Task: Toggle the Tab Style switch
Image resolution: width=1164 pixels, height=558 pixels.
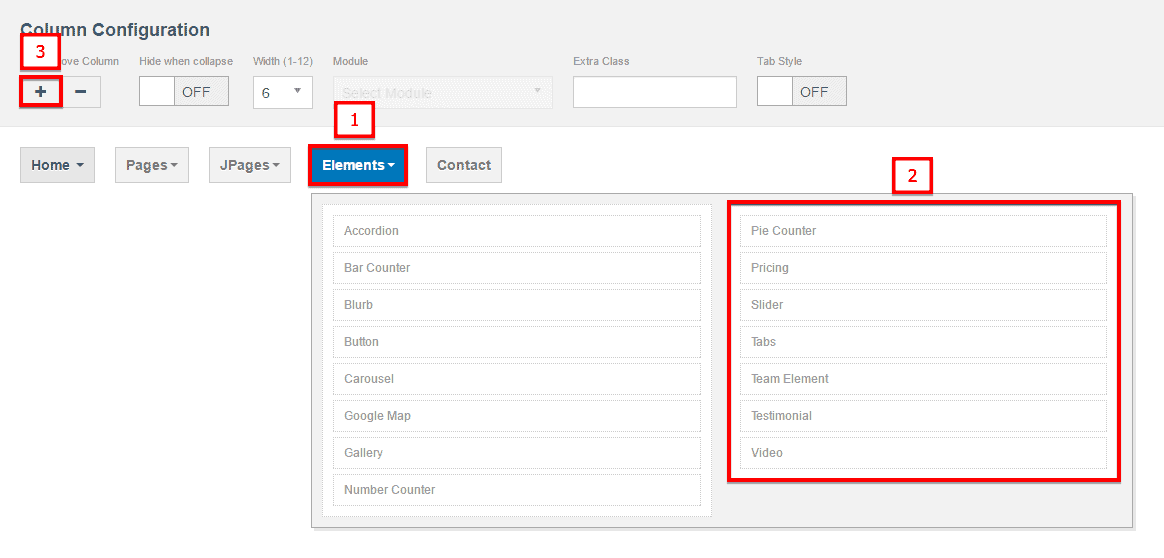Action: [802, 91]
